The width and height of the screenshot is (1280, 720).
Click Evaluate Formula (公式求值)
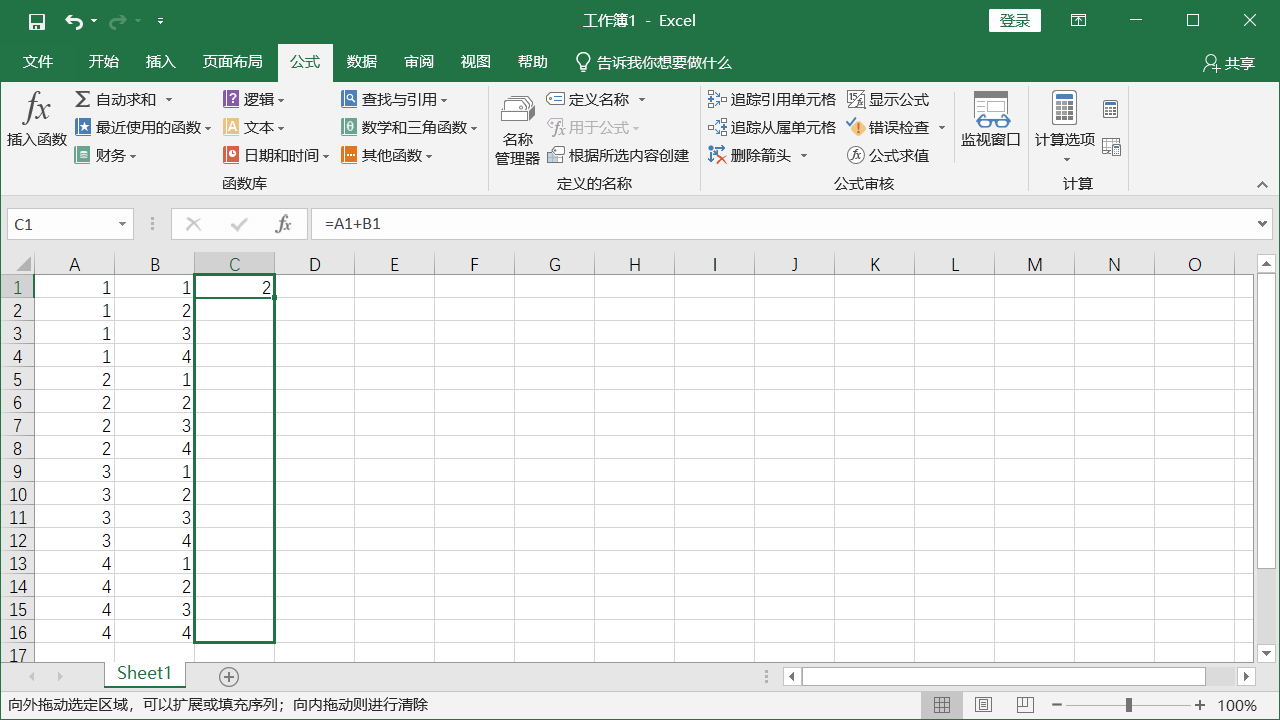coord(888,156)
